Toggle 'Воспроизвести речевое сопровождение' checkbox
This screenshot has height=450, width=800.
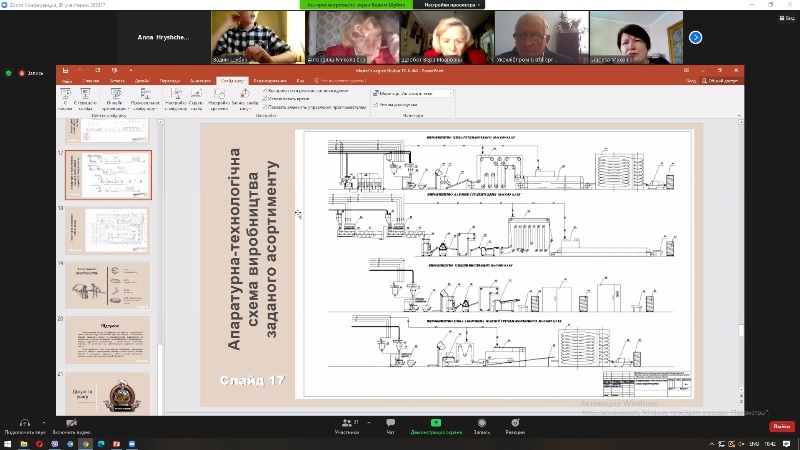coord(265,89)
